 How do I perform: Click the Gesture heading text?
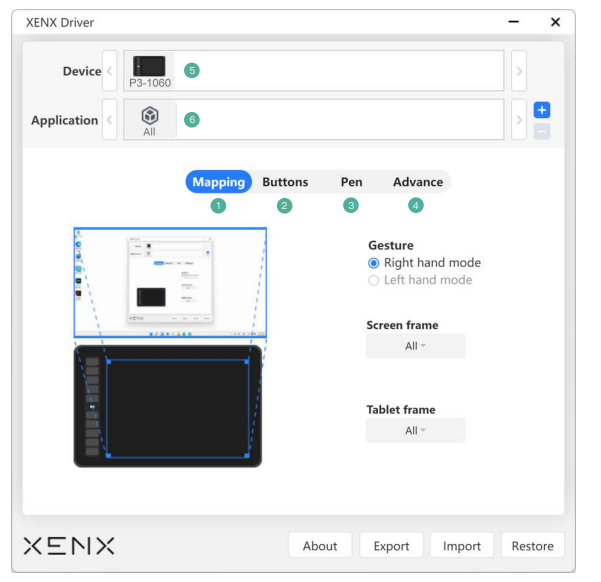pyautogui.click(x=391, y=245)
